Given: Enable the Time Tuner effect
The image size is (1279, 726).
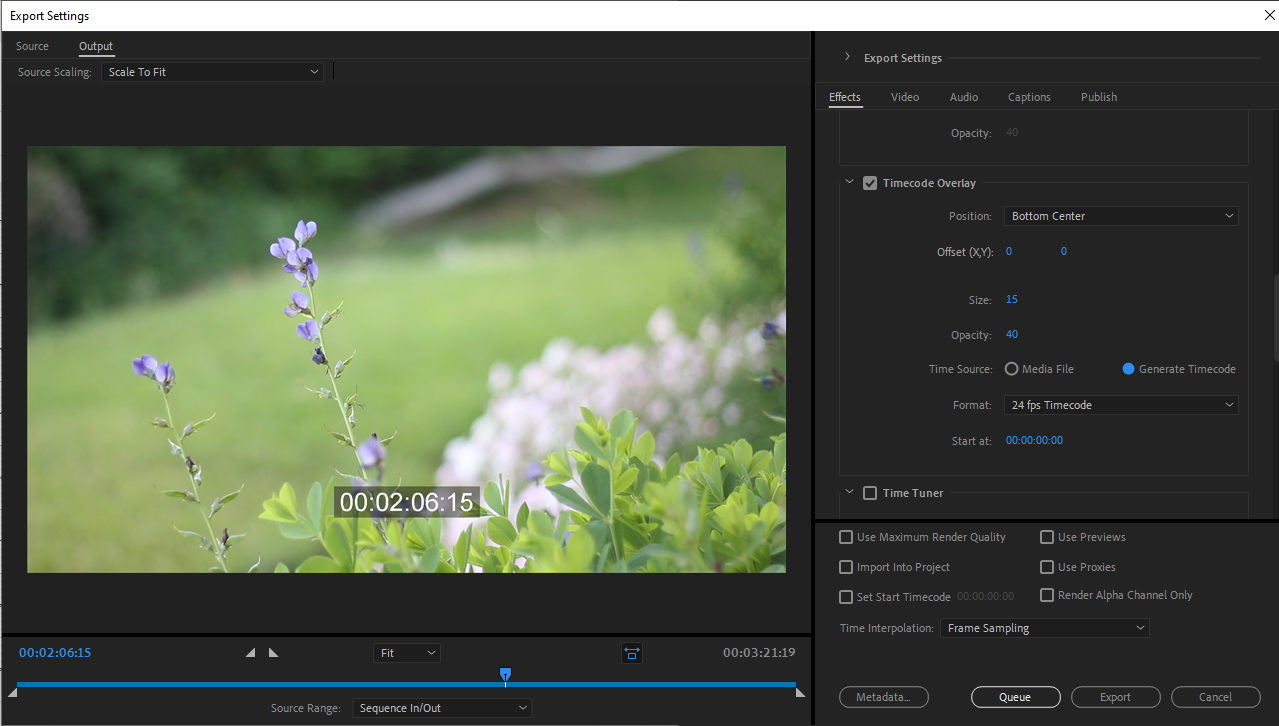Looking at the screenshot, I should click(869, 492).
